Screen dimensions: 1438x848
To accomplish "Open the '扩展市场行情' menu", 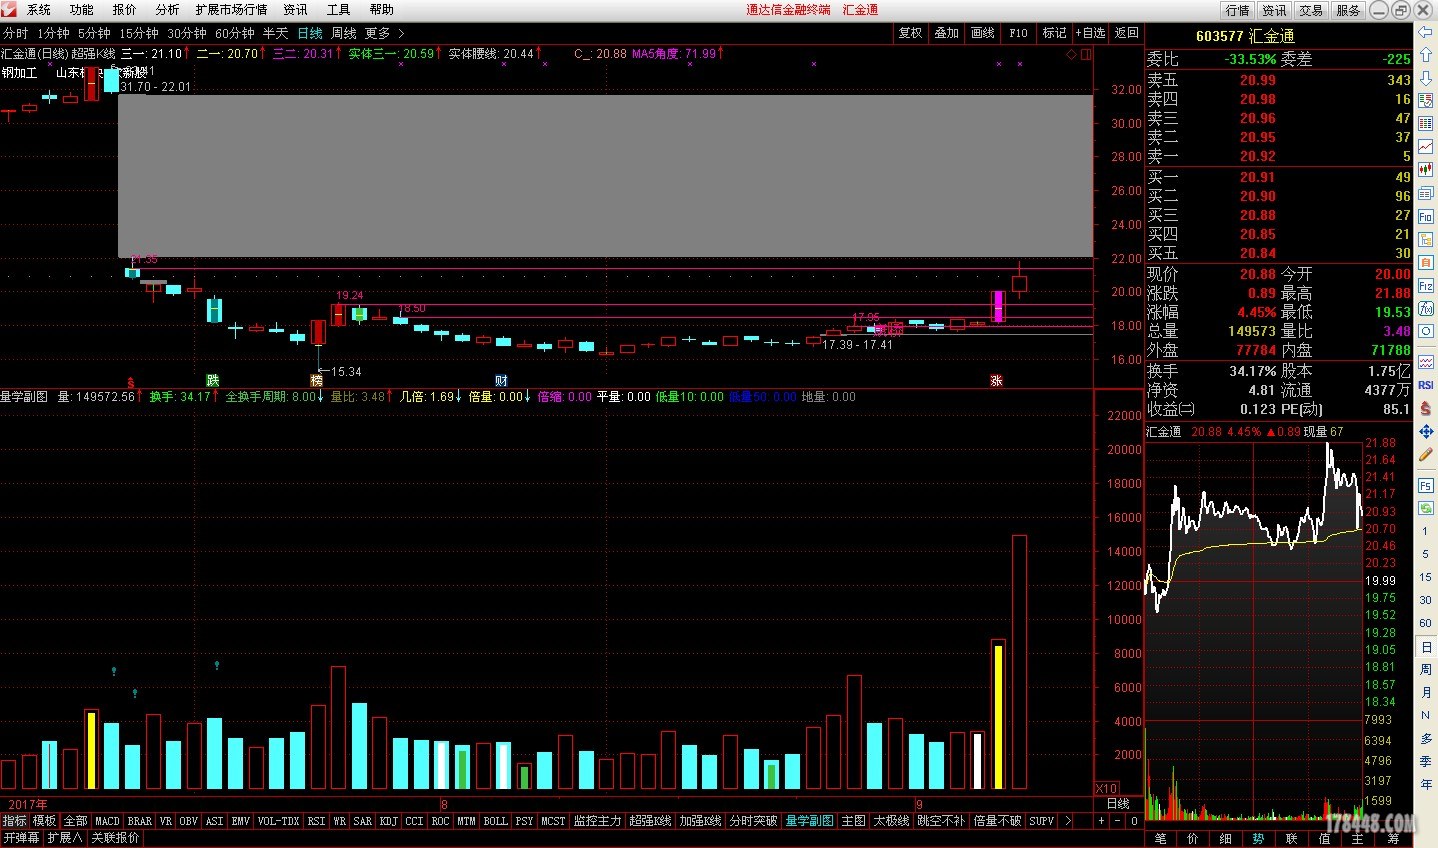I will tap(231, 10).
